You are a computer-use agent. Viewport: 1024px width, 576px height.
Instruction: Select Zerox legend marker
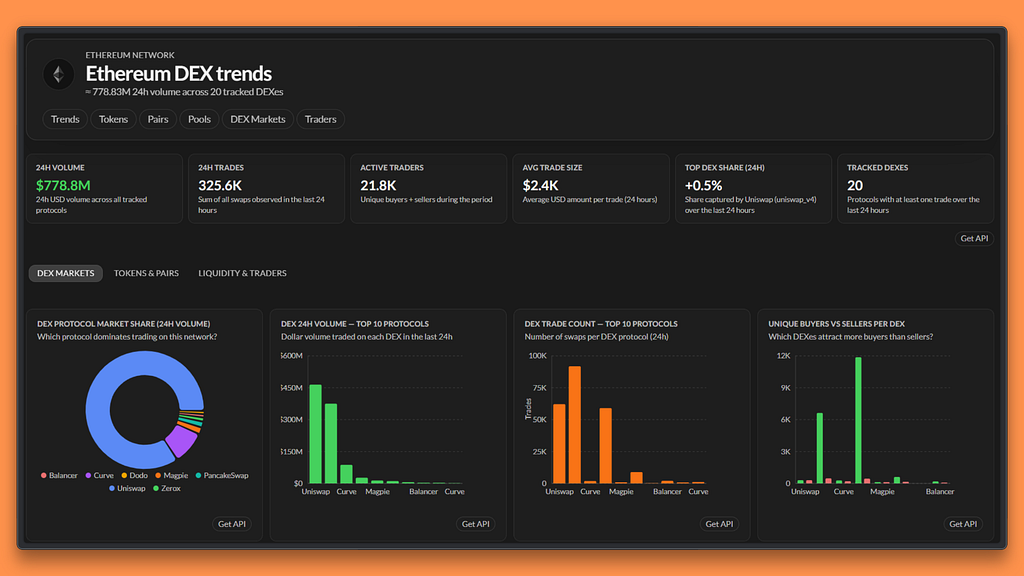(156, 488)
